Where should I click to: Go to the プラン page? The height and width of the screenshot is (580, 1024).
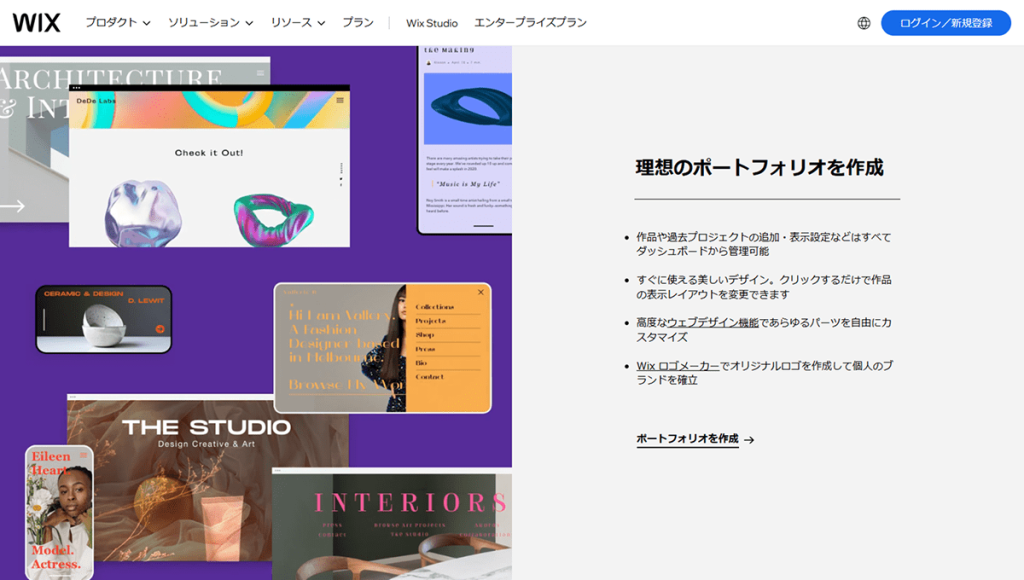[x=358, y=22]
